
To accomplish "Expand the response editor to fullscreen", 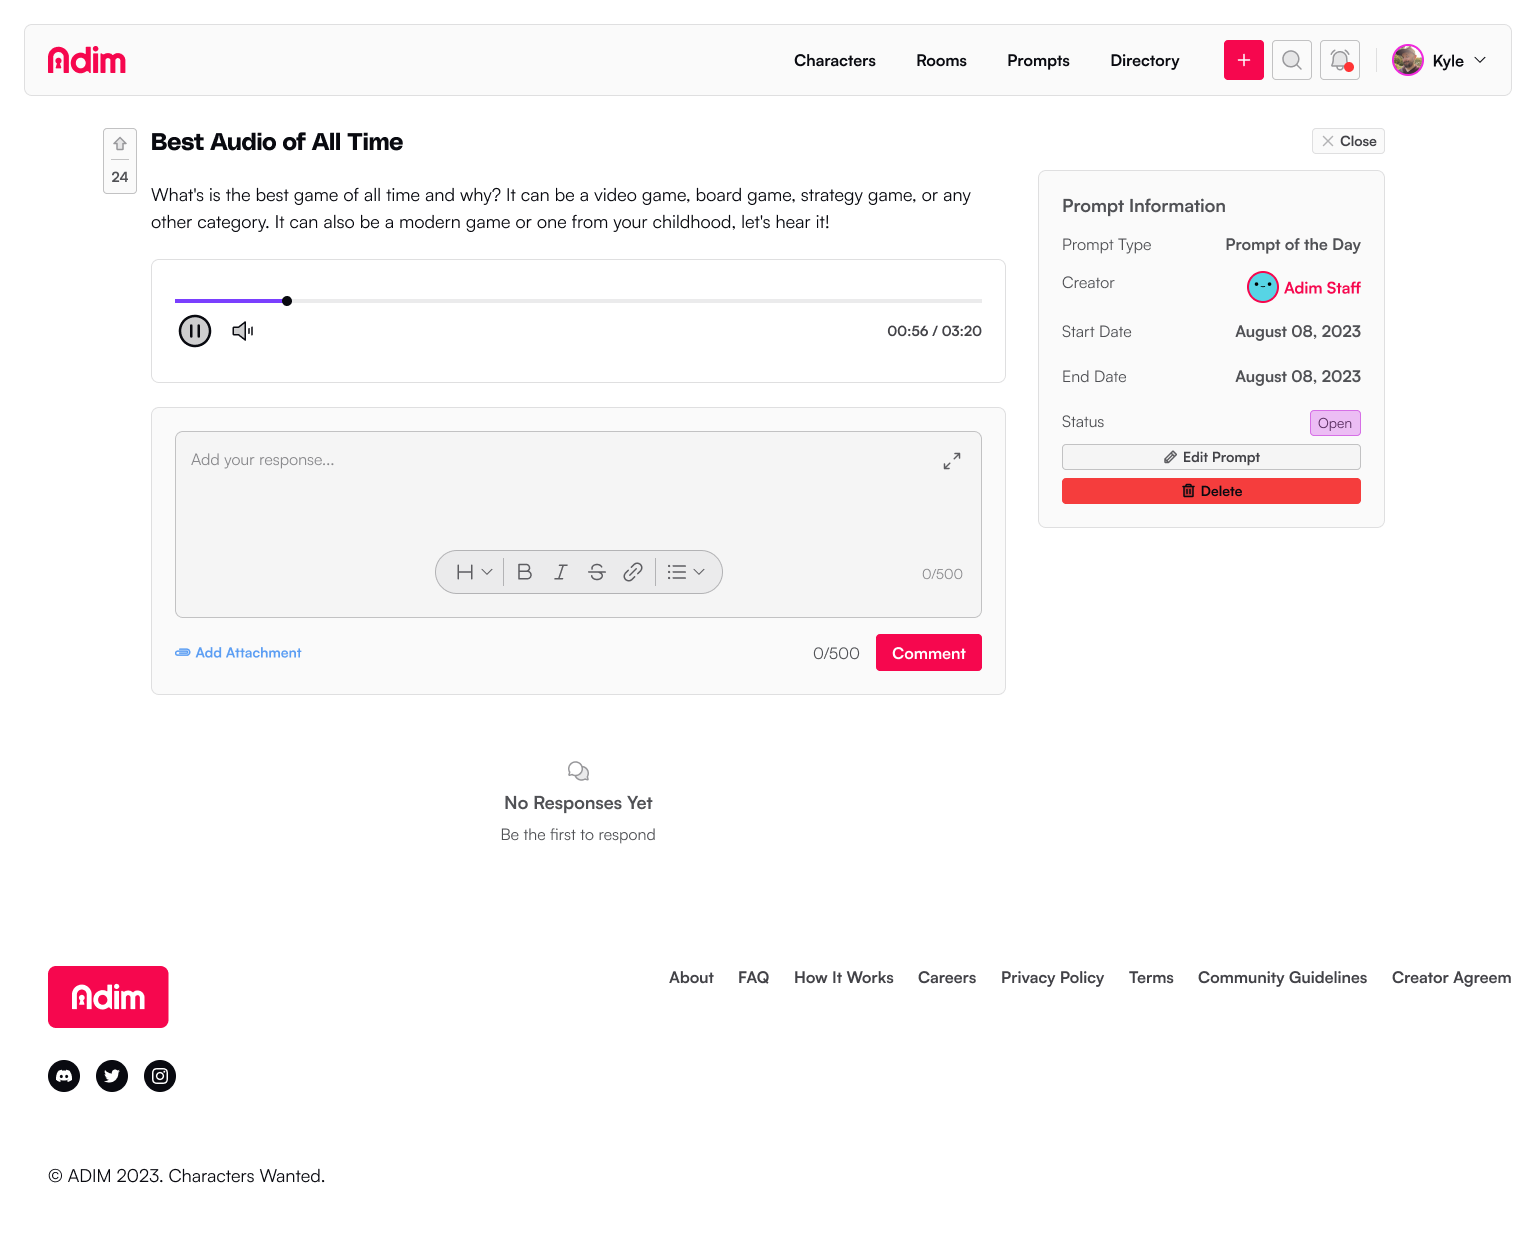I will coord(951,461).
